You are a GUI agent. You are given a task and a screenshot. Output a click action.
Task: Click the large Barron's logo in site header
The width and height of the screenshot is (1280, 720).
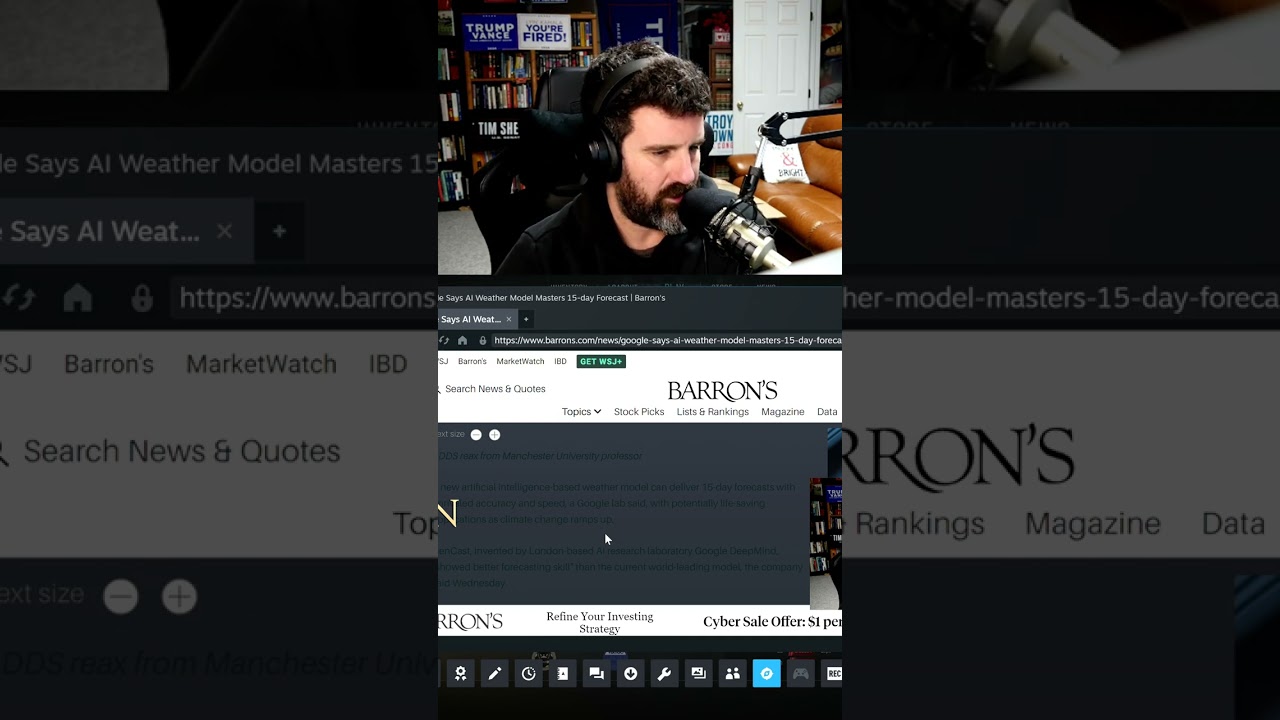(x=722, y=390)
